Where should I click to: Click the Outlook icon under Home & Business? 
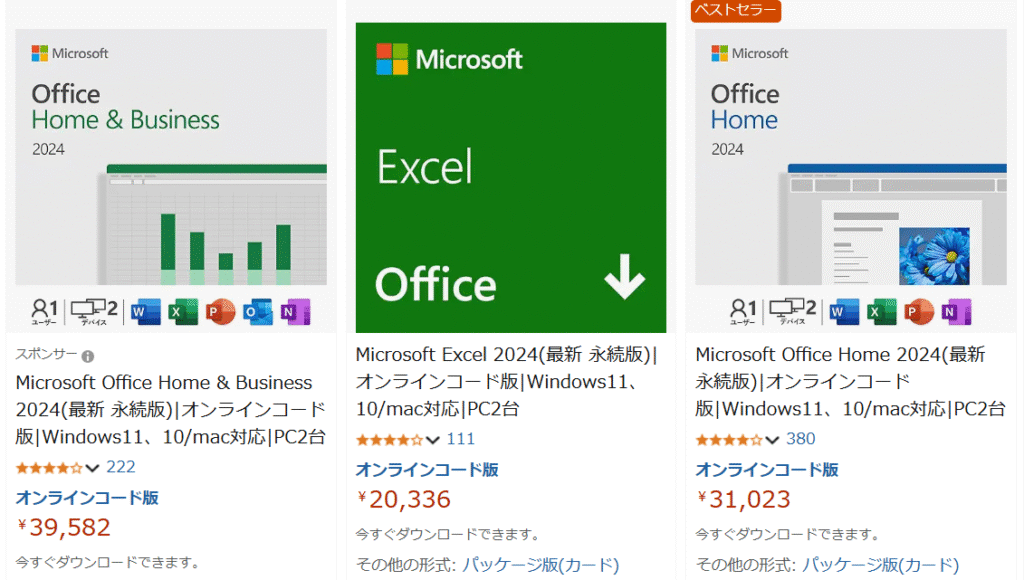point(258,312)
